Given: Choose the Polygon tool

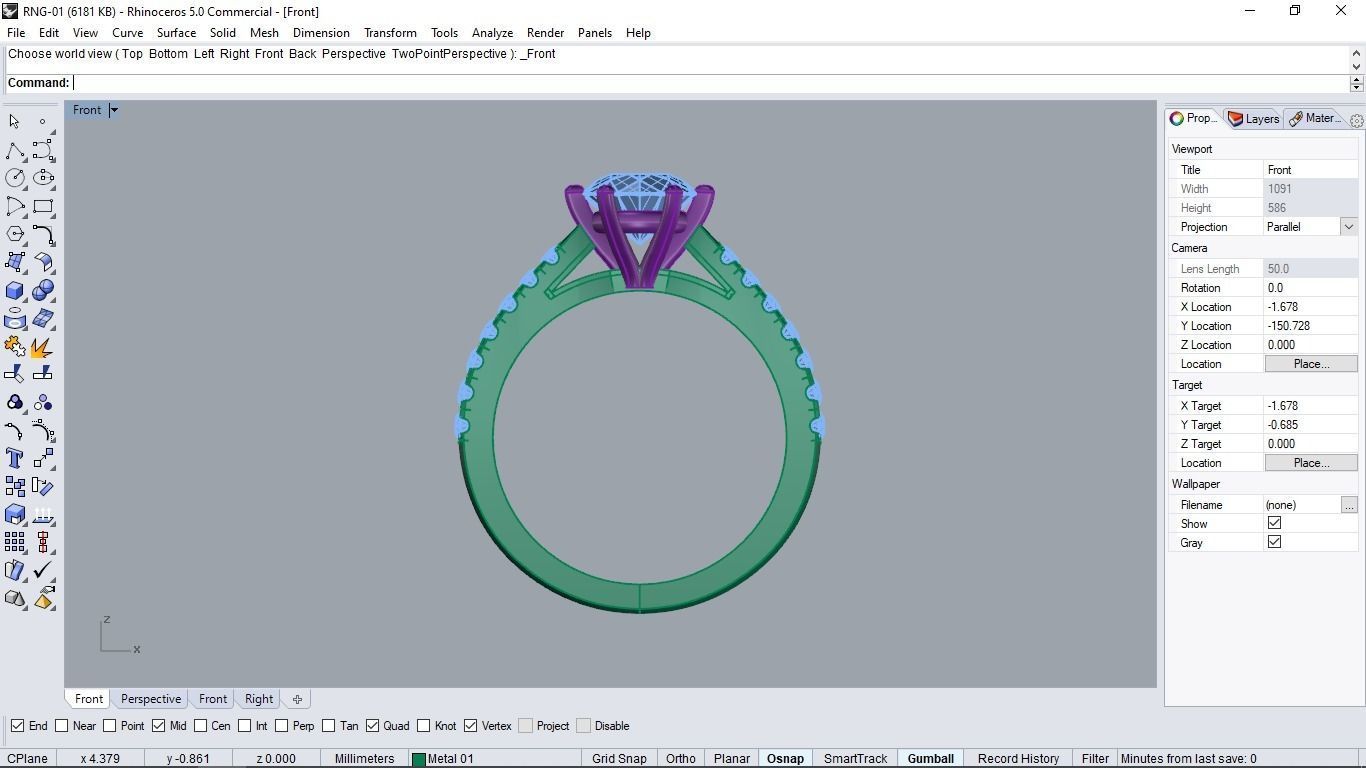Looking at the screenshot, I should tap(14, 234).
